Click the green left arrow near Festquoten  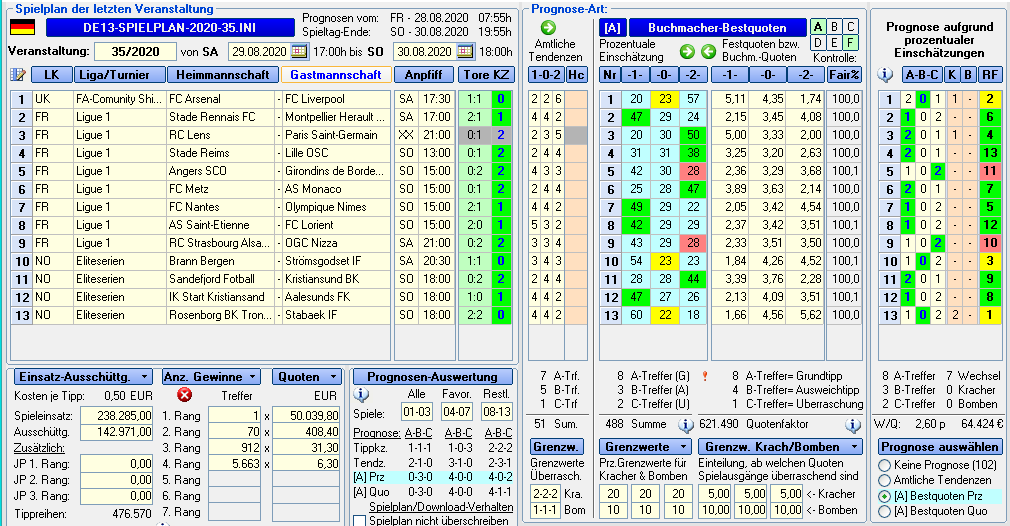tap(709, 52)
